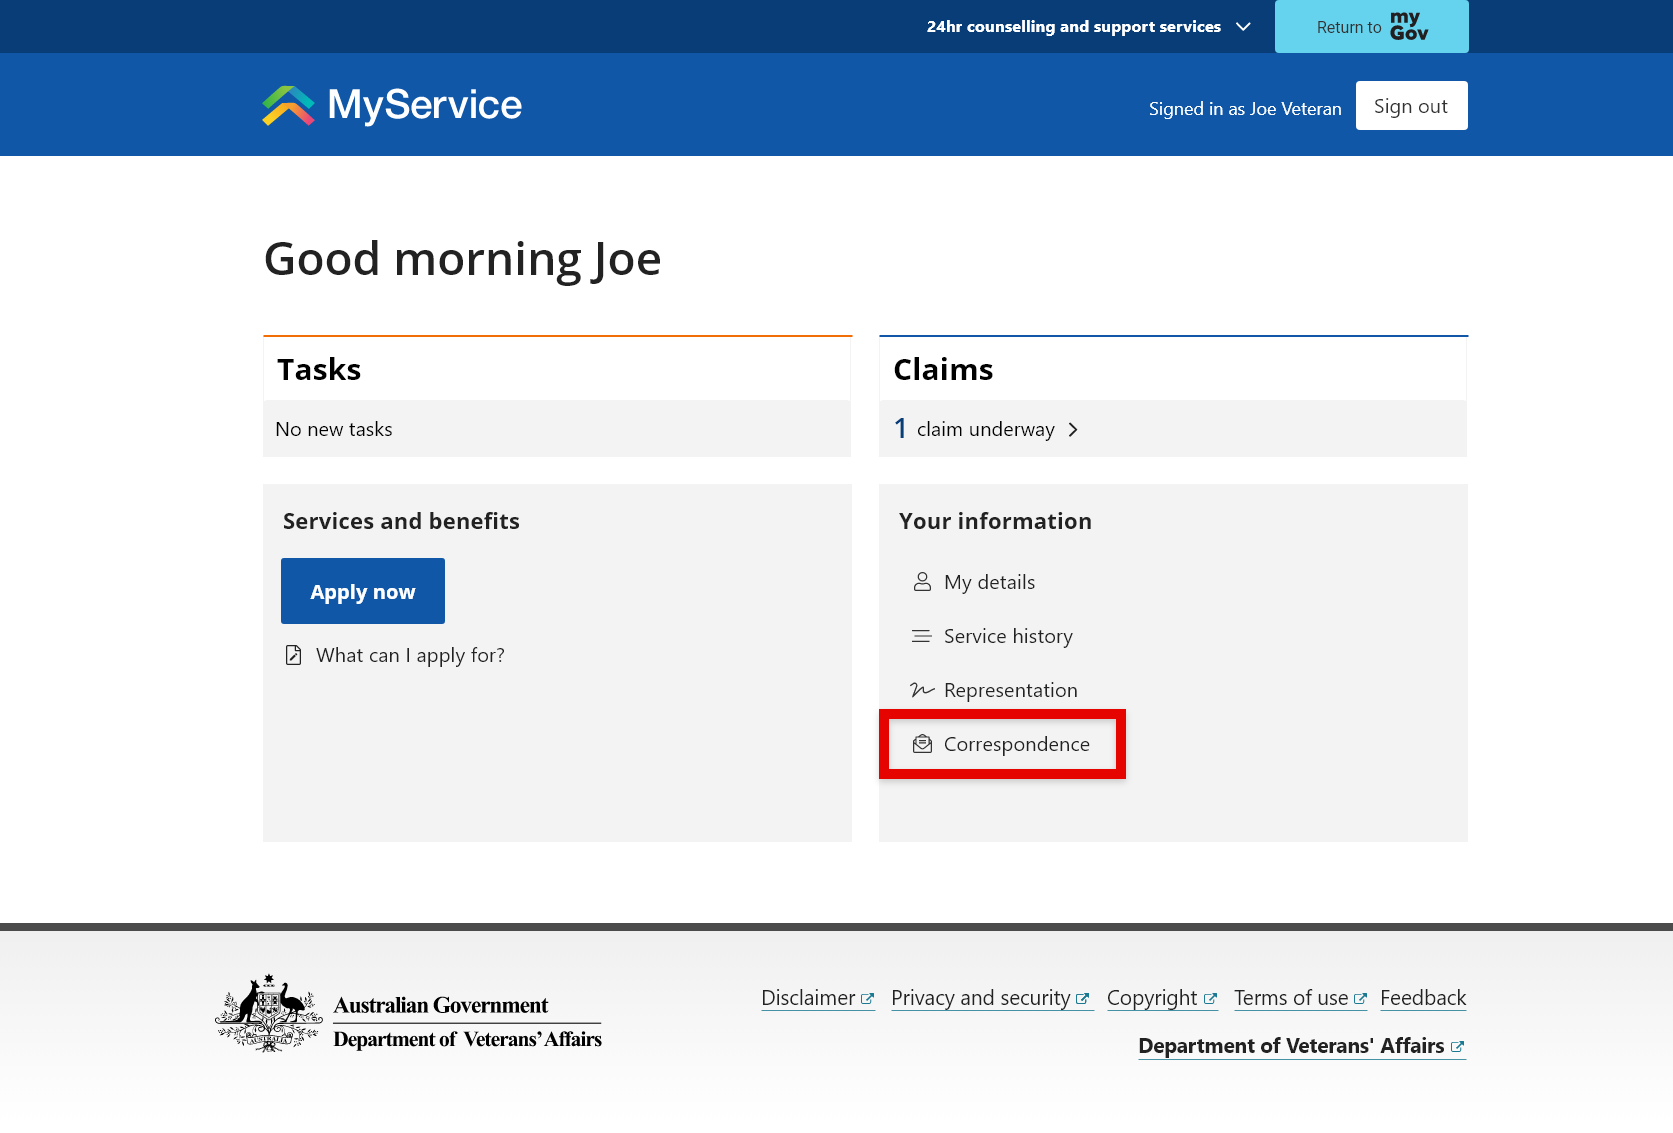The height and width of the screenshot is (1133, 1673).
Task: Click the Tasks heading
Action: pyautogui.click(x=319, y=370)
